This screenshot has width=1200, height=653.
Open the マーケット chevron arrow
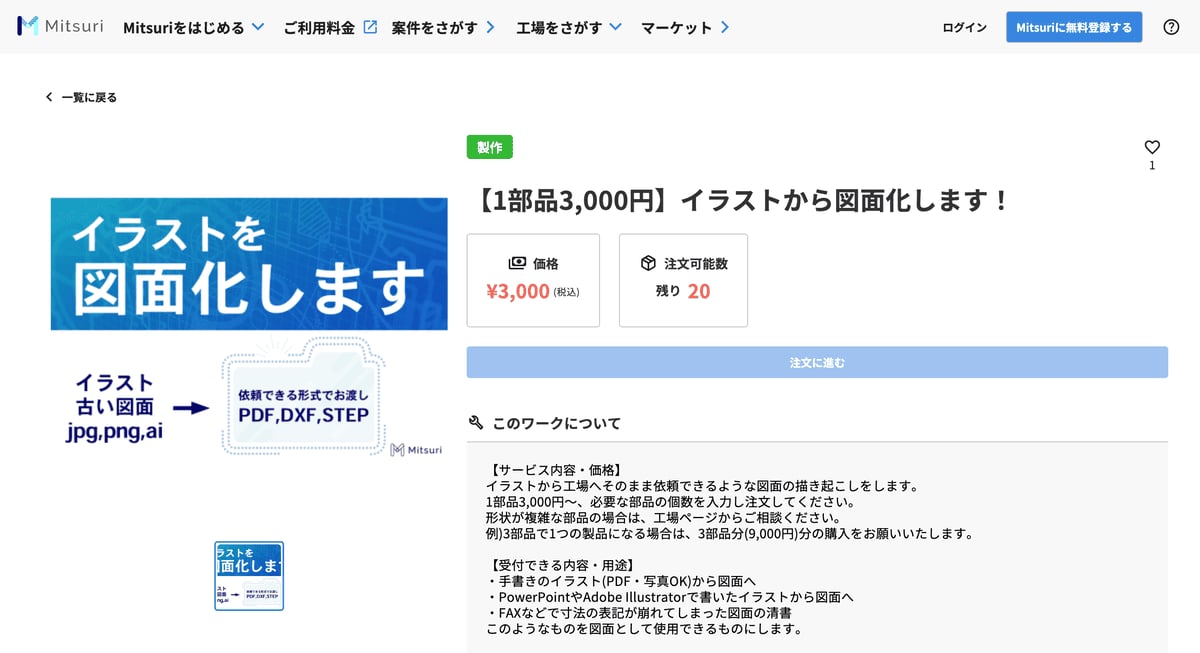[724, 27]
